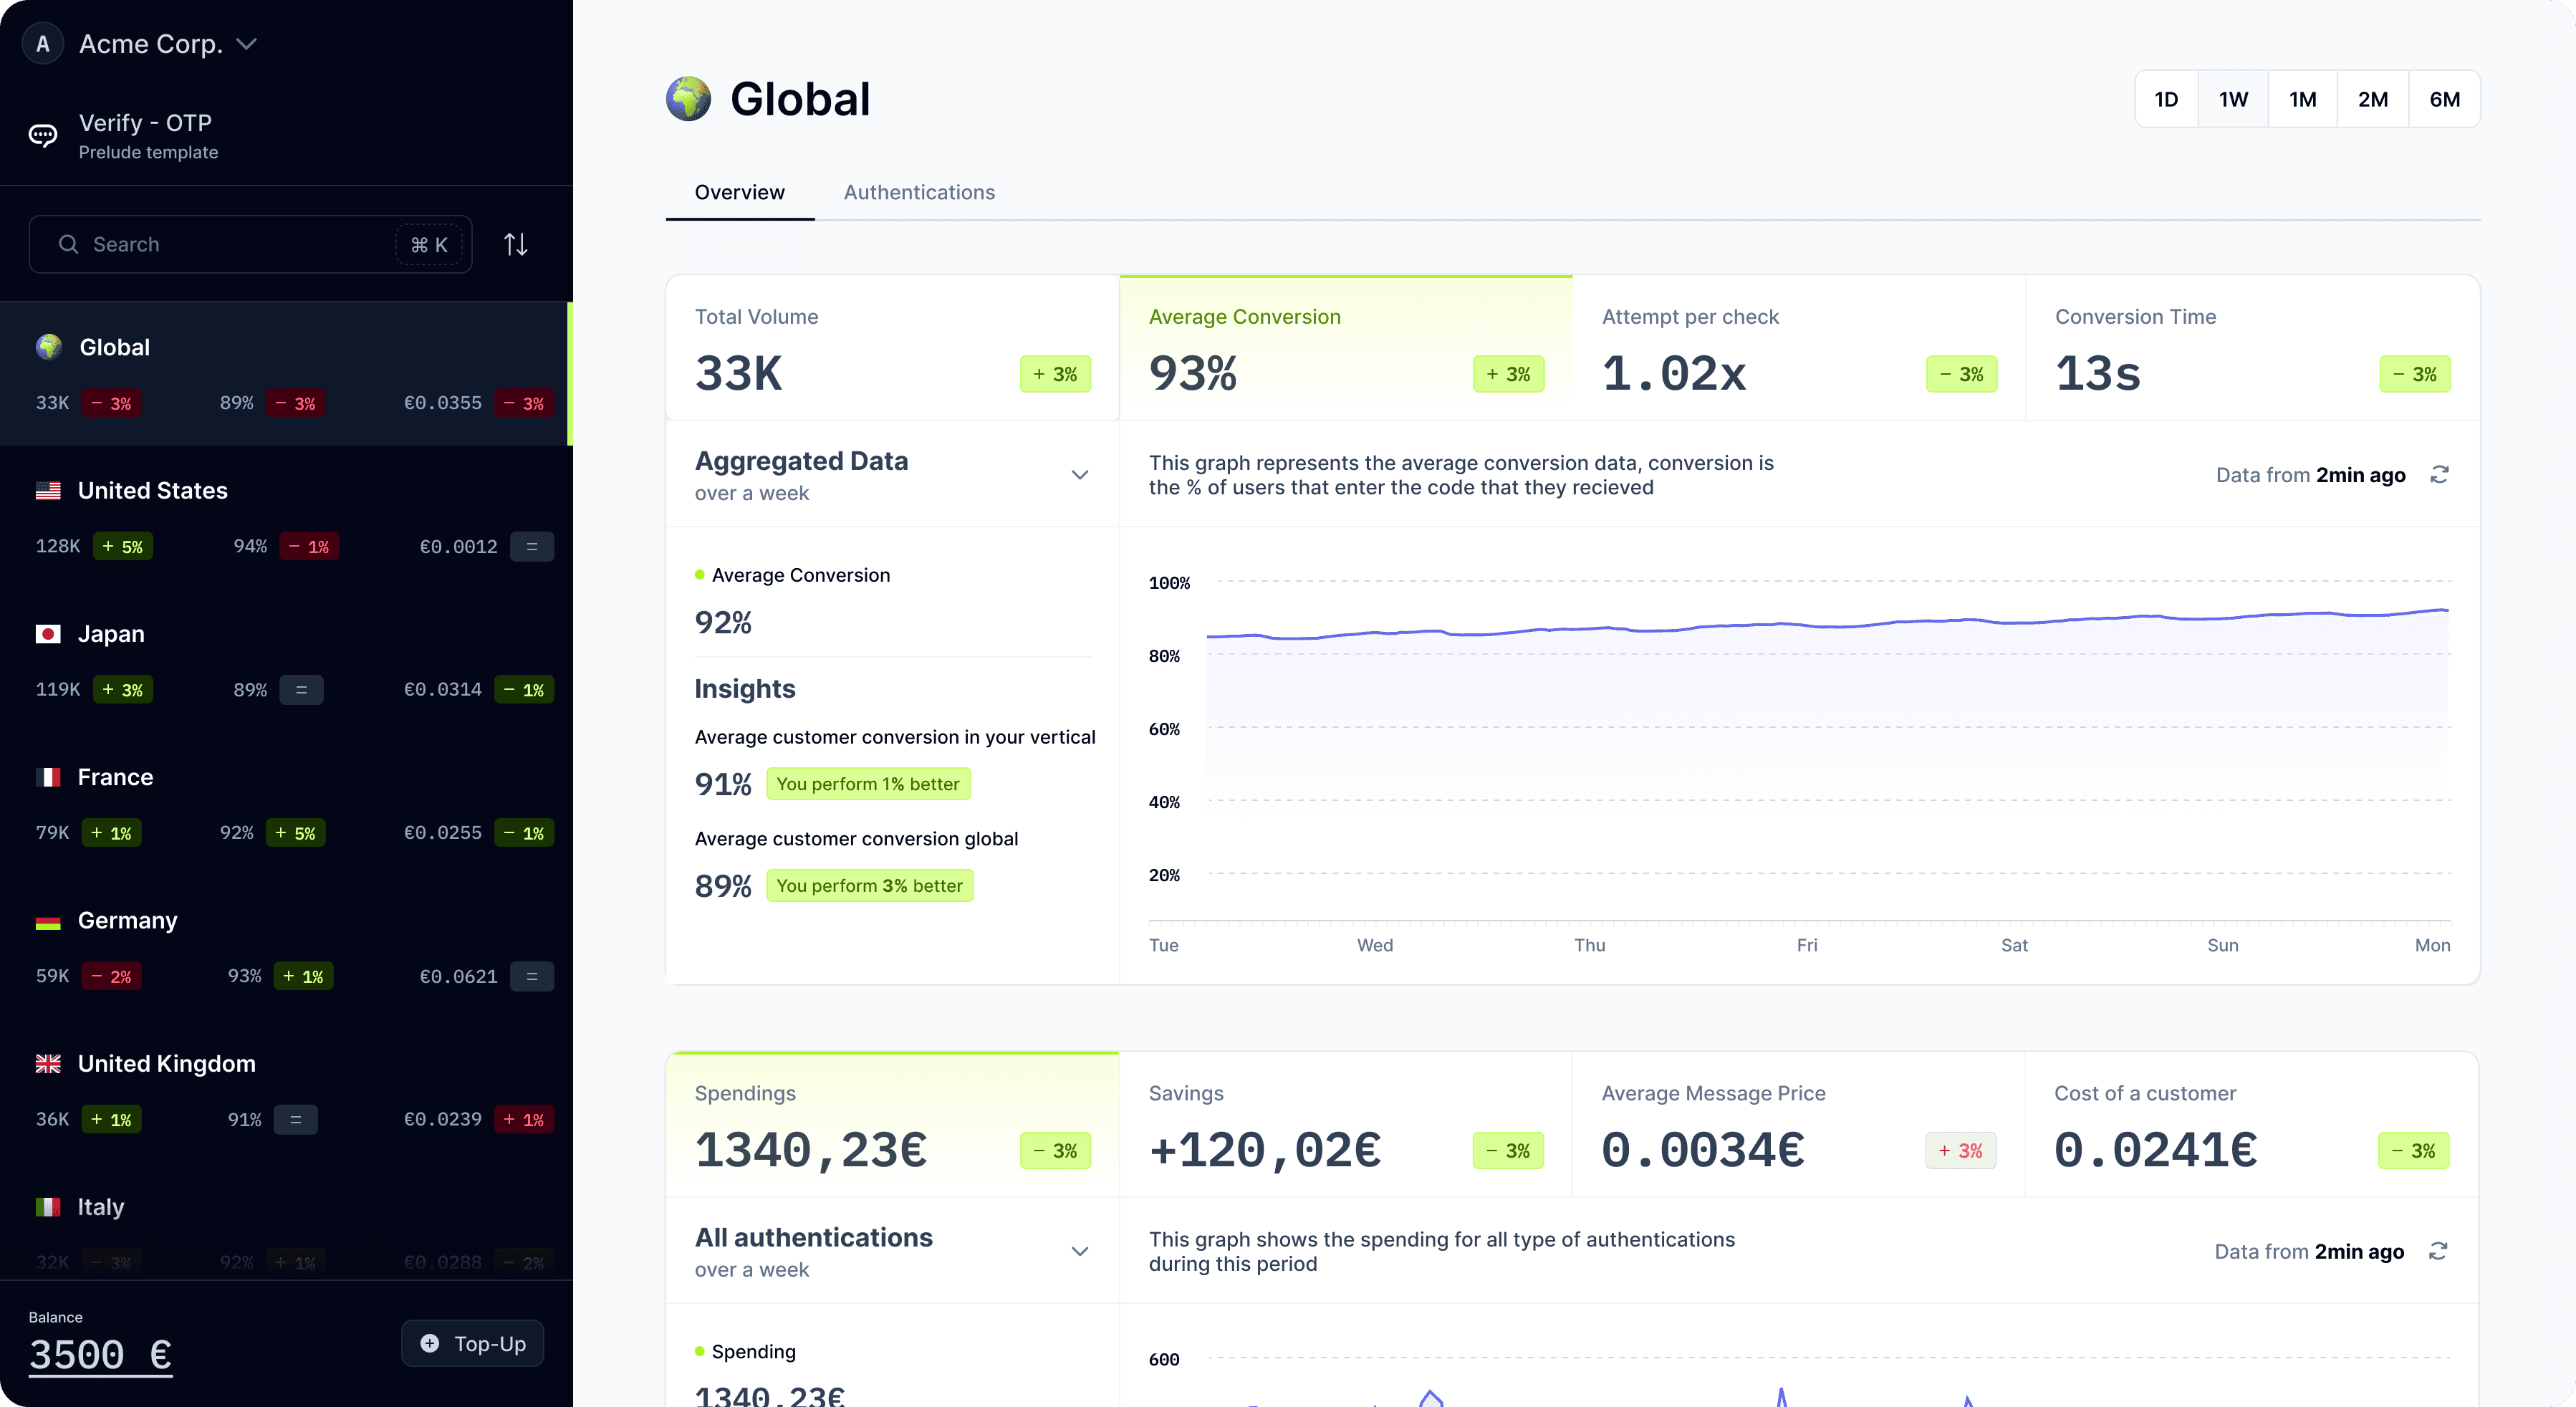Click the €0.0012 price in United States row
The width and height of the screenshot is (2576, 1407).
pyautogui.click(x=458, y=547)
